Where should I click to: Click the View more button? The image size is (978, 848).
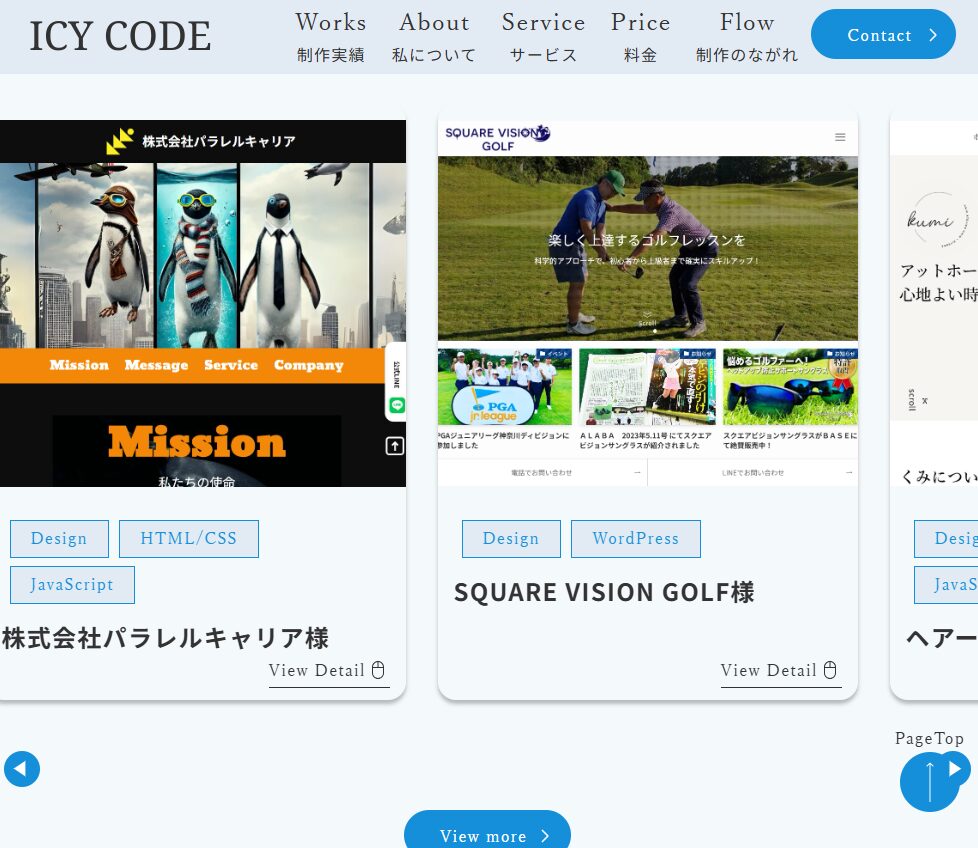(487, 836)
